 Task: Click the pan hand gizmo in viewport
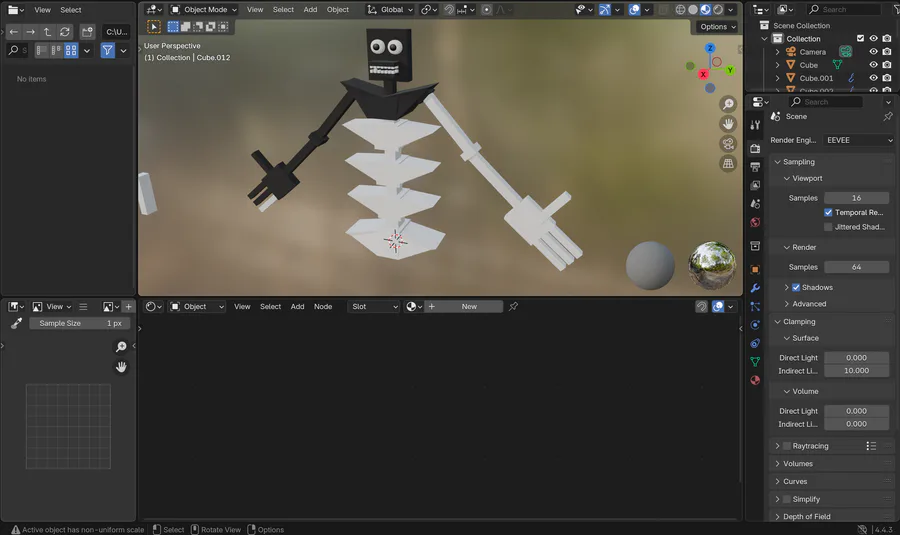[x=728, y=124]
